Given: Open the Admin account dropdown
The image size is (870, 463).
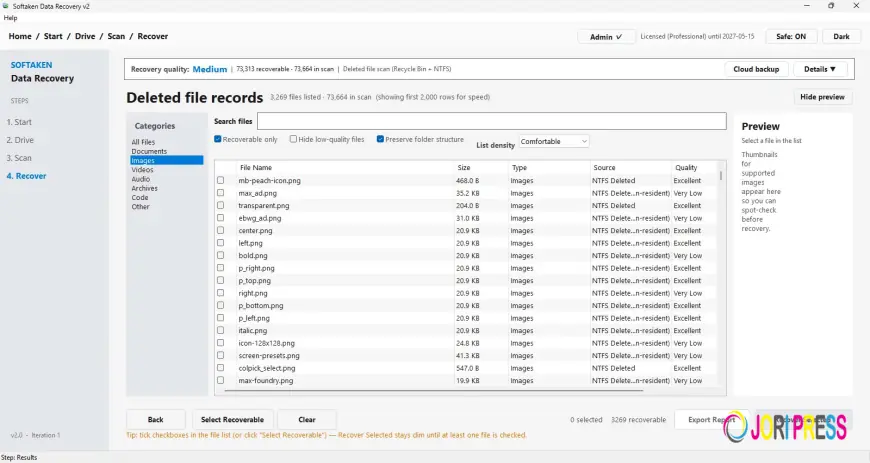Looking at the screenshot, I should click(x=606, y=37).
